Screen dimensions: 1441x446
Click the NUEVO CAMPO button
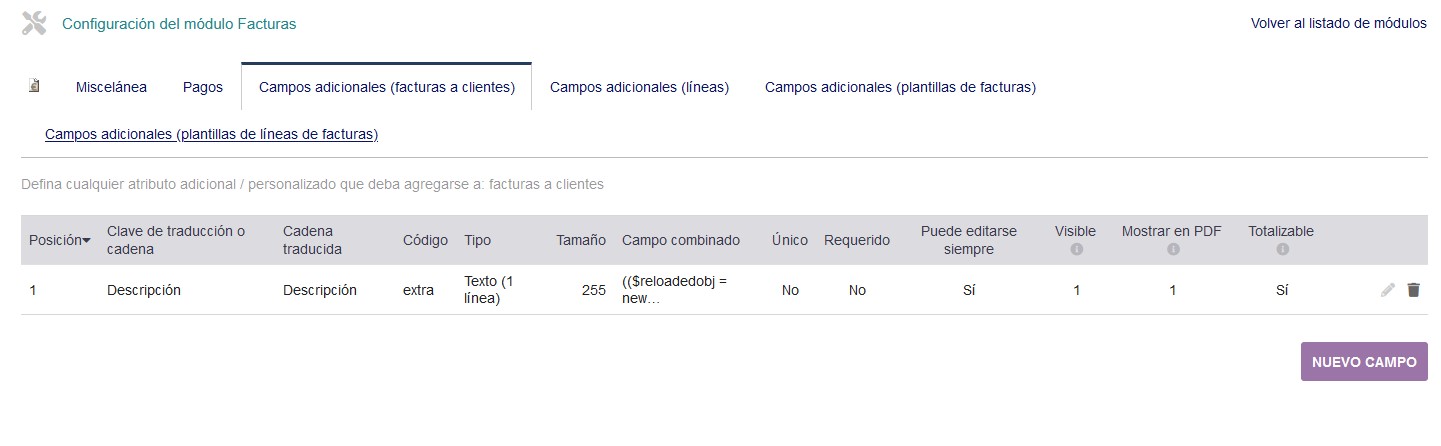coord(1364,362)
